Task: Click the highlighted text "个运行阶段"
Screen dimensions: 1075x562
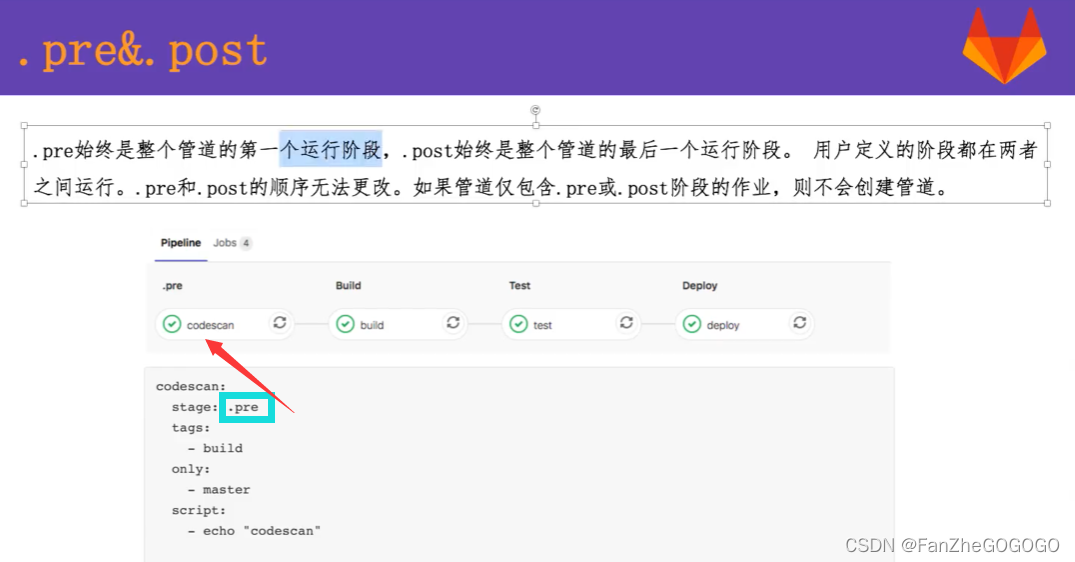Action: click(330, 149)
